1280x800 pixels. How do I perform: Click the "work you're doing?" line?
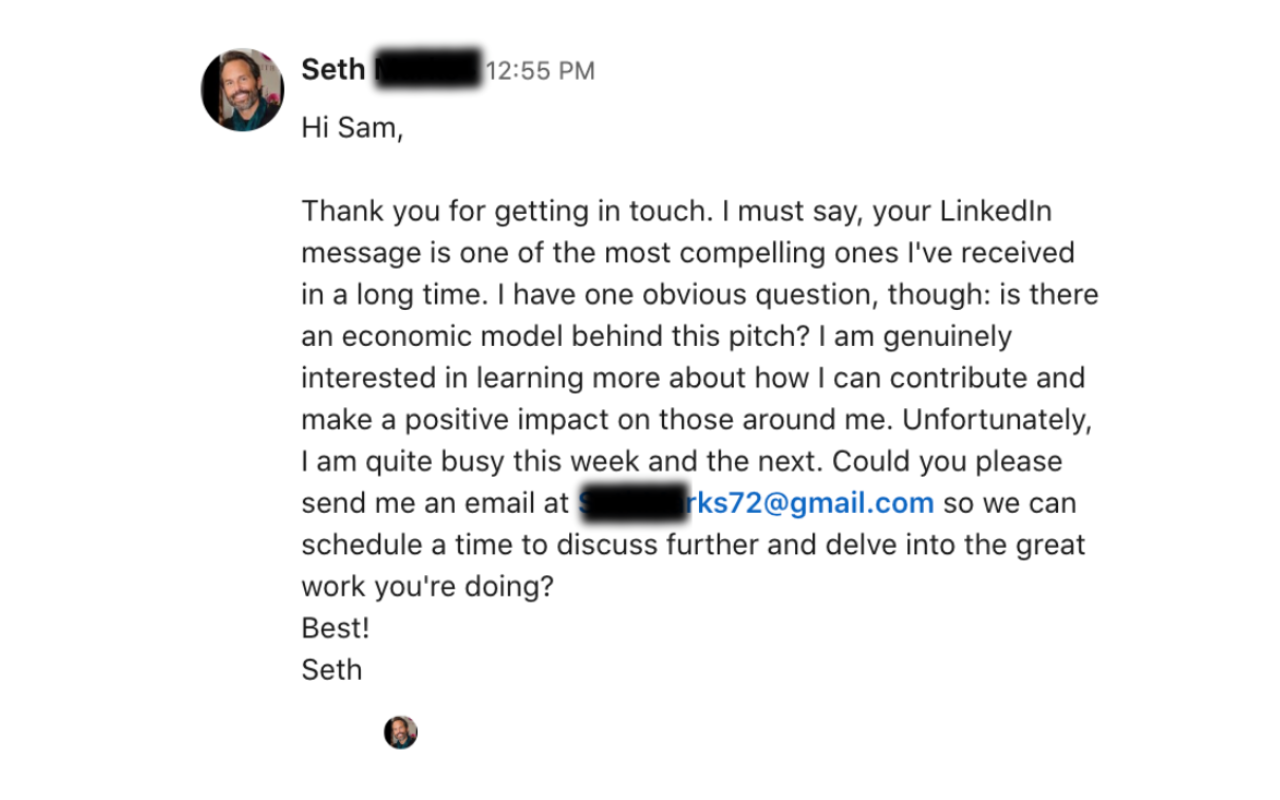coord(427,586)
